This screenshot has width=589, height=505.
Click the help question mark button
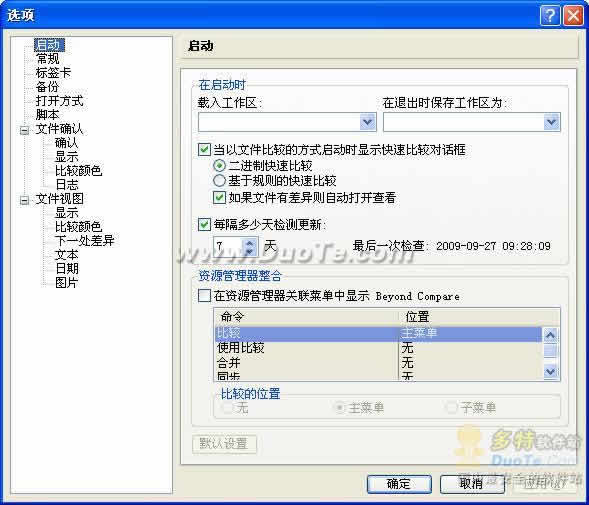click(550, 15)
